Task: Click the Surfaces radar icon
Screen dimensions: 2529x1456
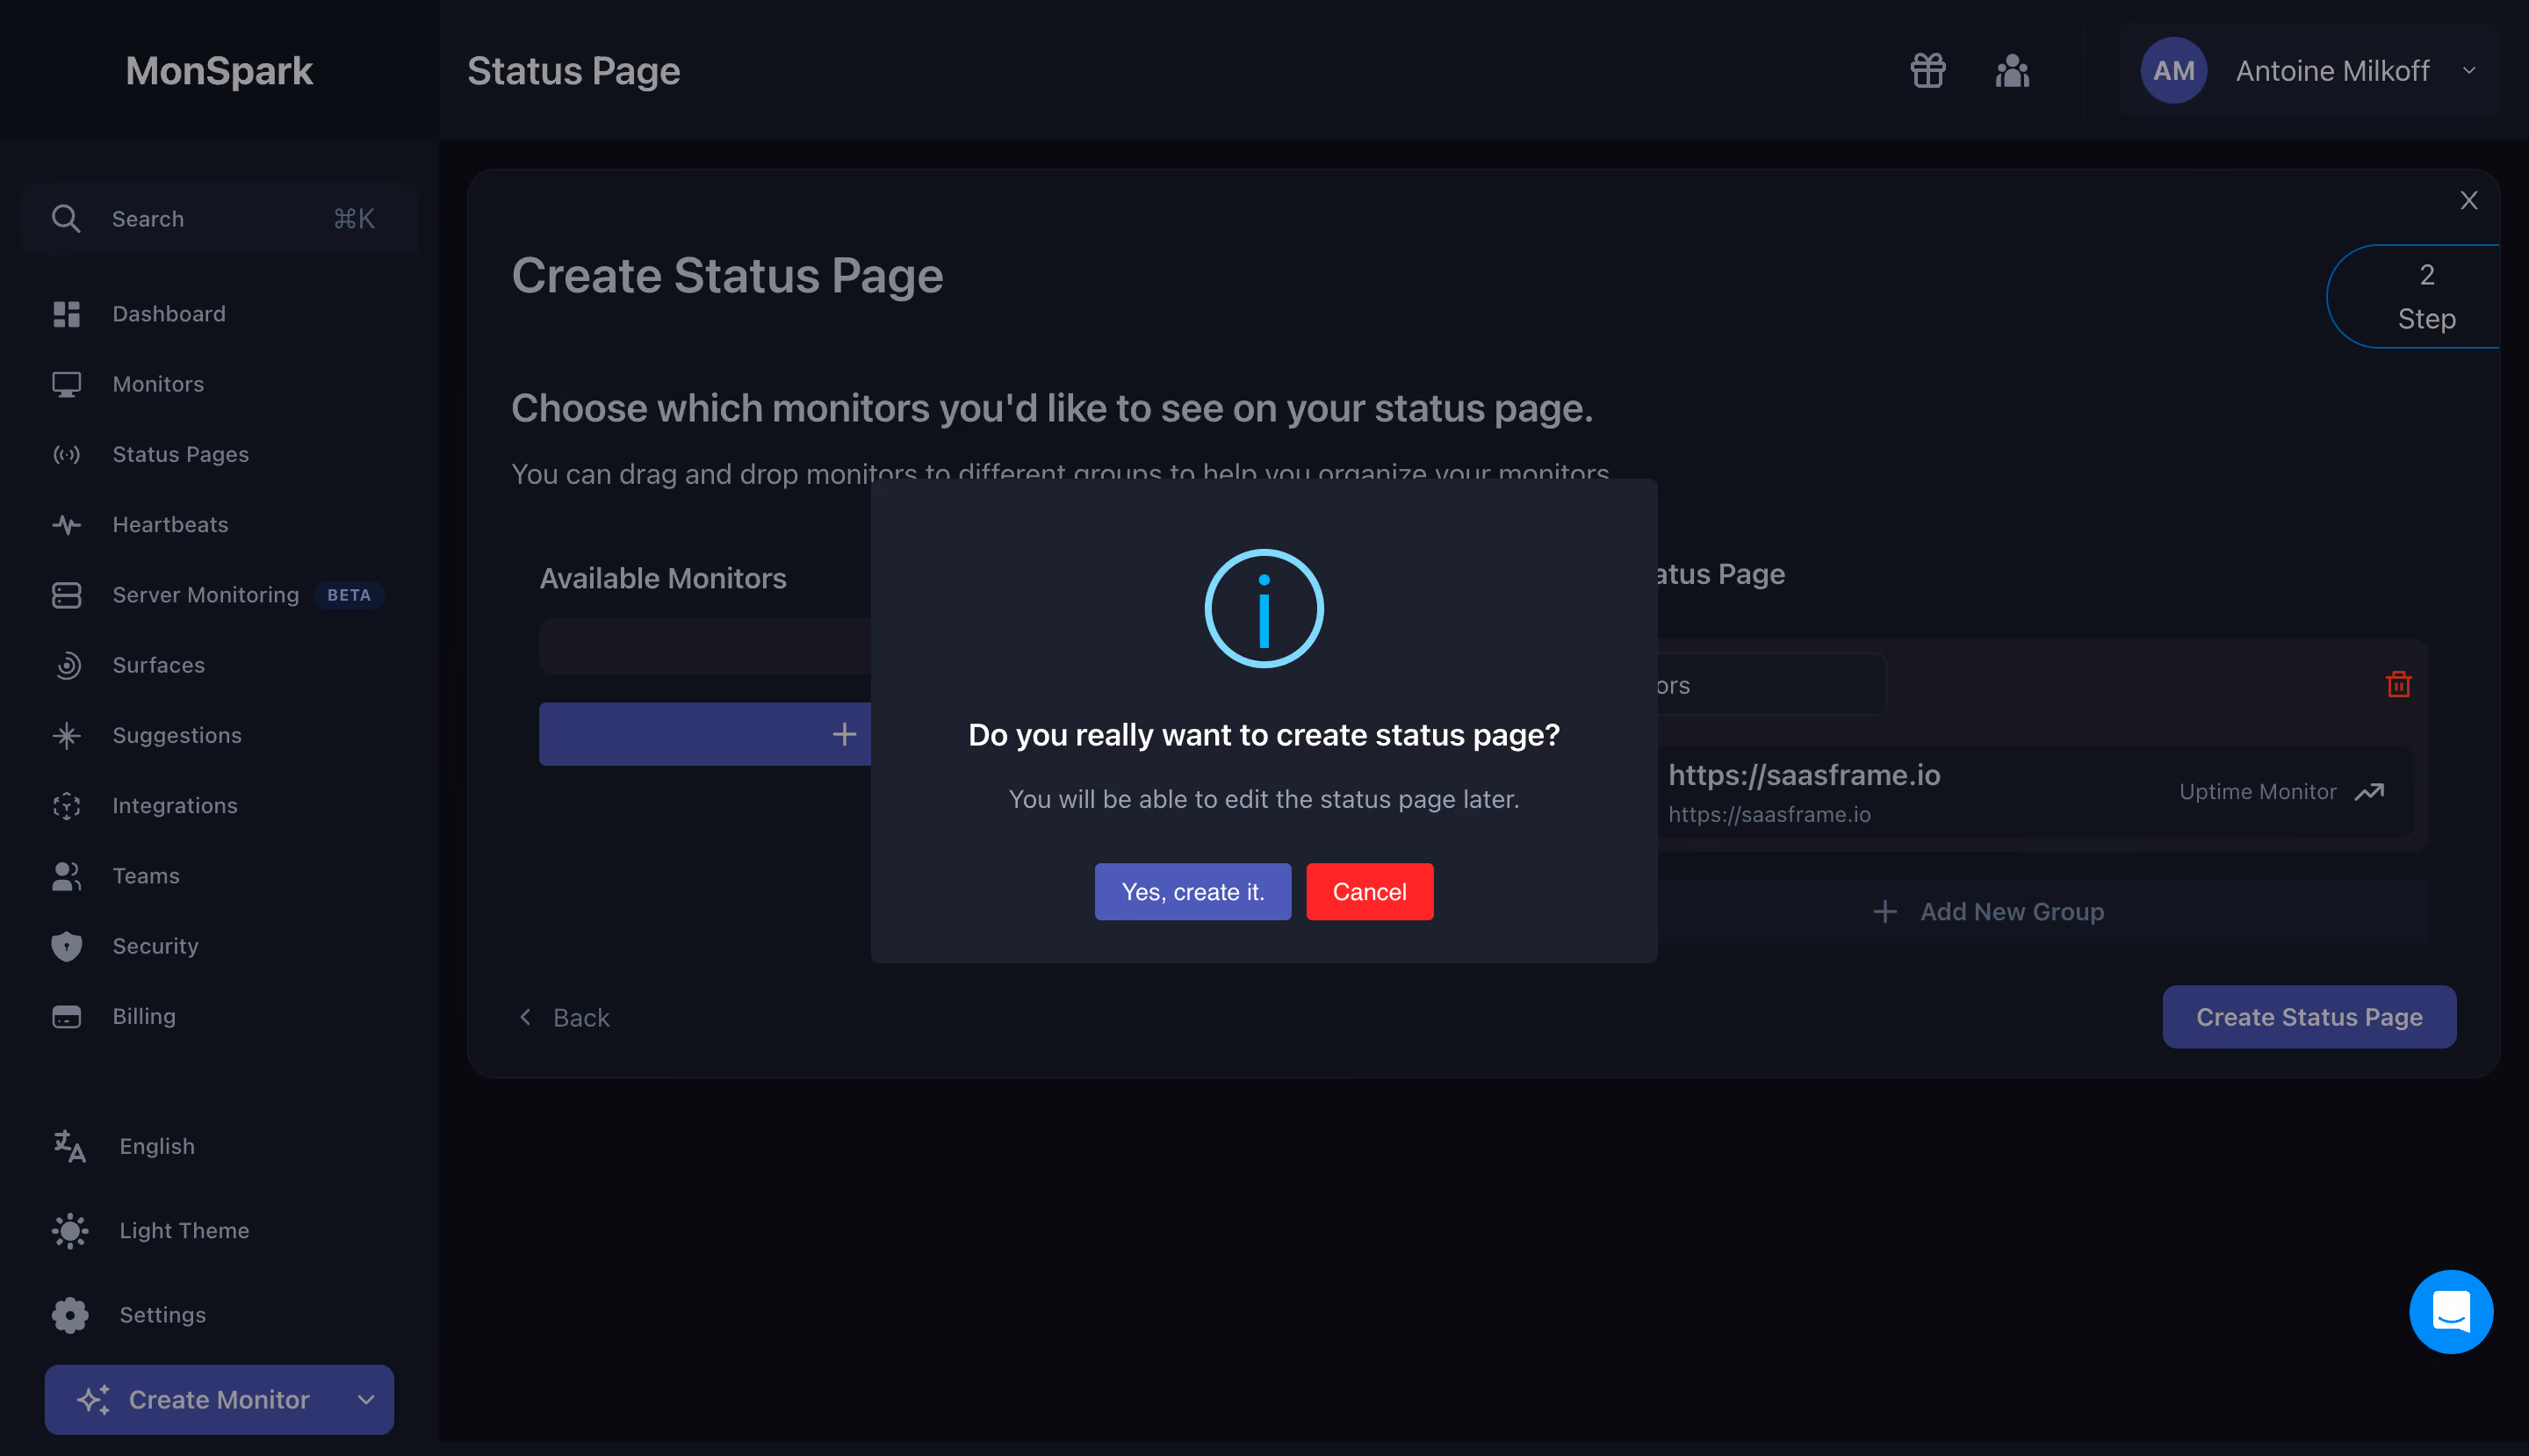Action: coord(66,665)
